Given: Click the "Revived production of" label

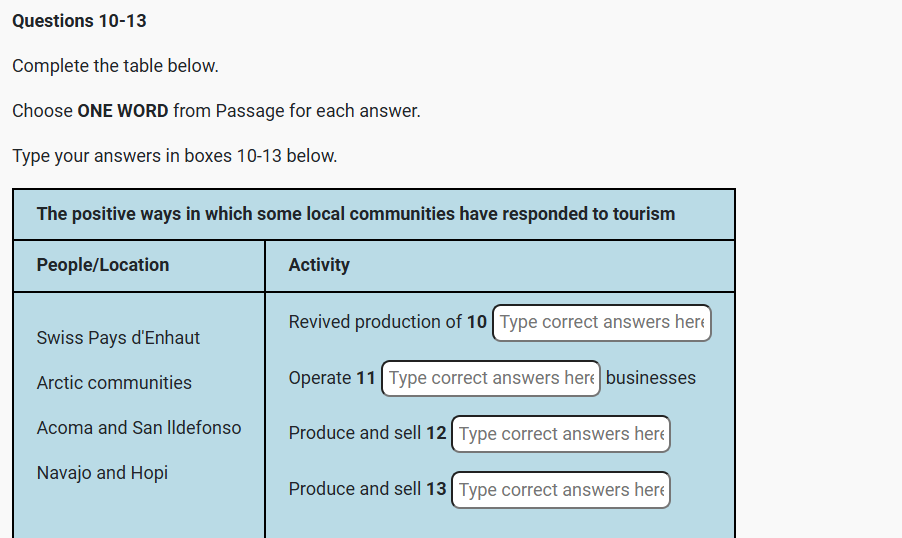Looking at the screenshot, I should click(375, 322).
